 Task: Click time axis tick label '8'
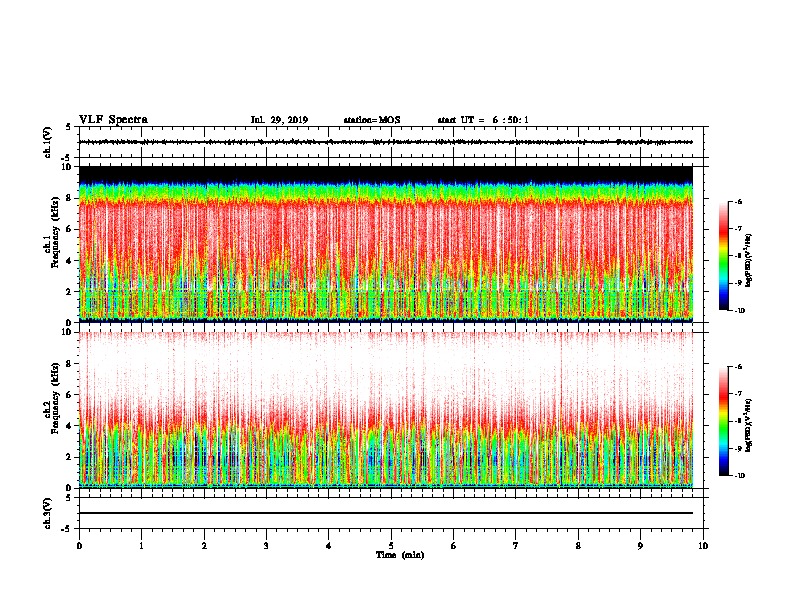click(578, 545)
